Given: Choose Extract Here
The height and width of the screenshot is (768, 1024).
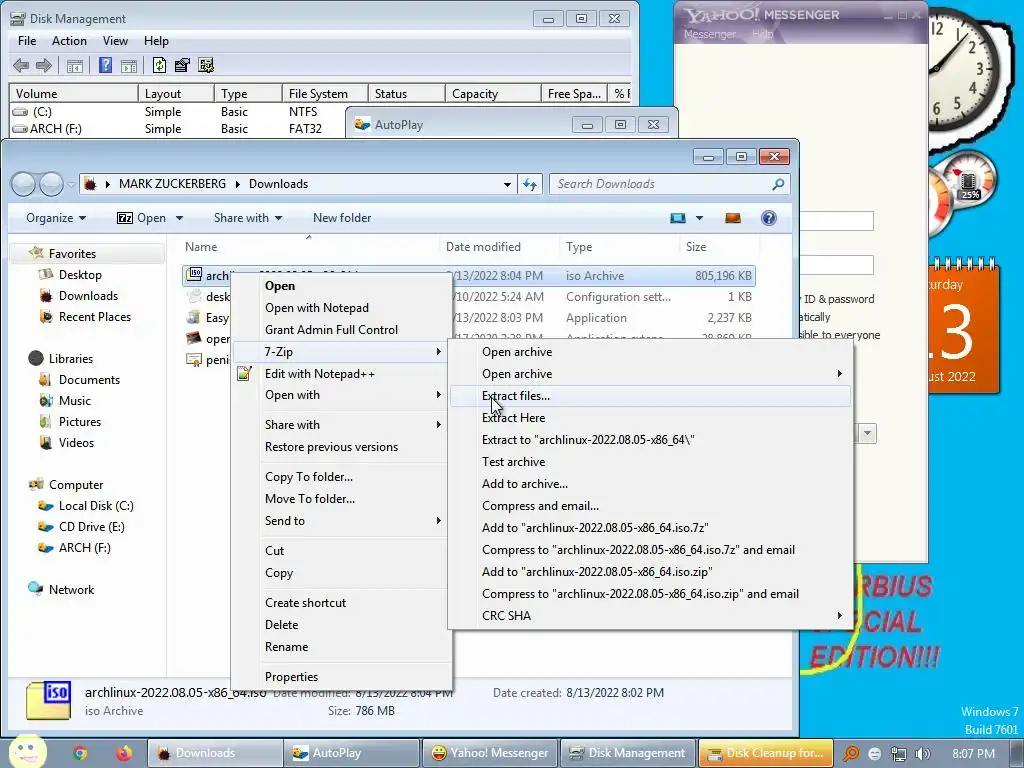Looking at the screenshot, I should tap(650, 418).
